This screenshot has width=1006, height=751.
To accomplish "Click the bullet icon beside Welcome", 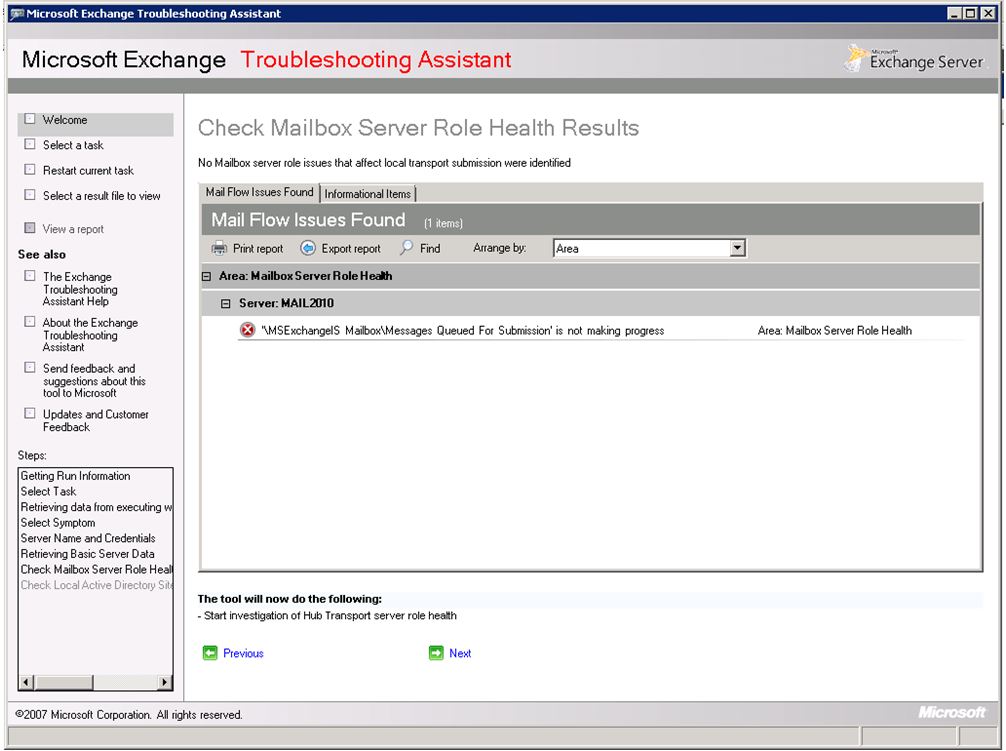I will [30, 119].
